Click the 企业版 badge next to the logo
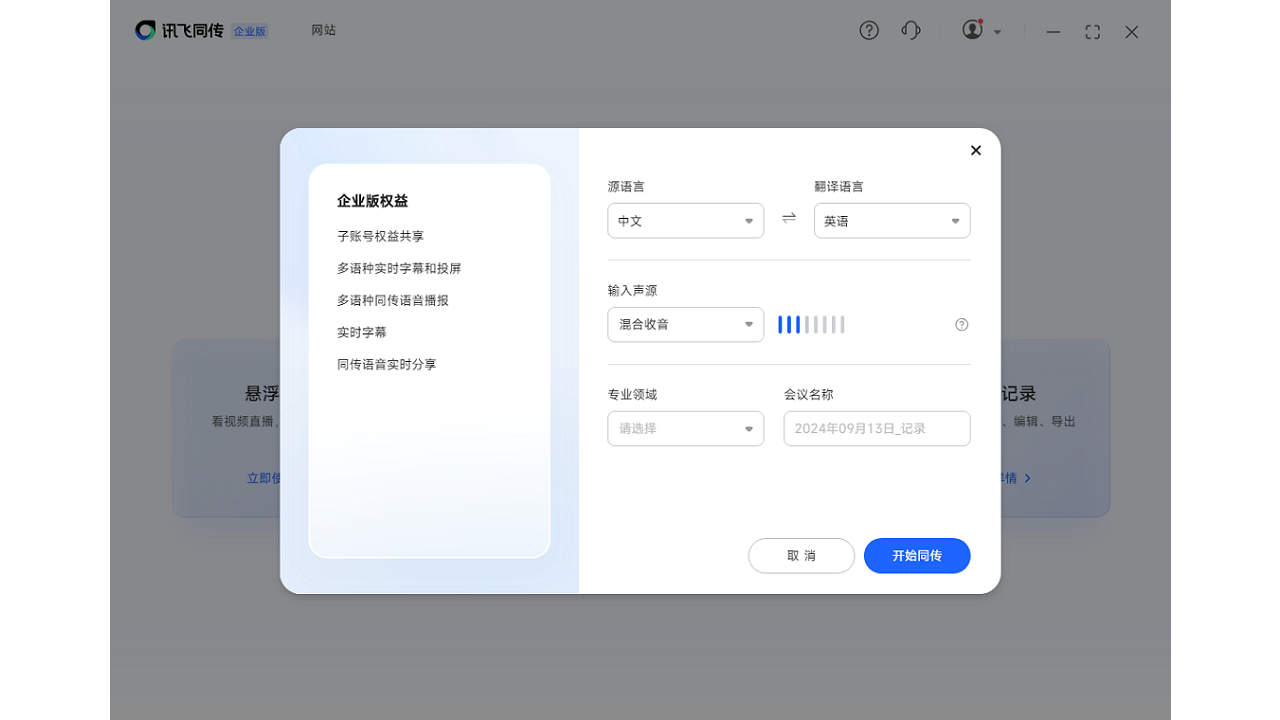 point(249,31)
